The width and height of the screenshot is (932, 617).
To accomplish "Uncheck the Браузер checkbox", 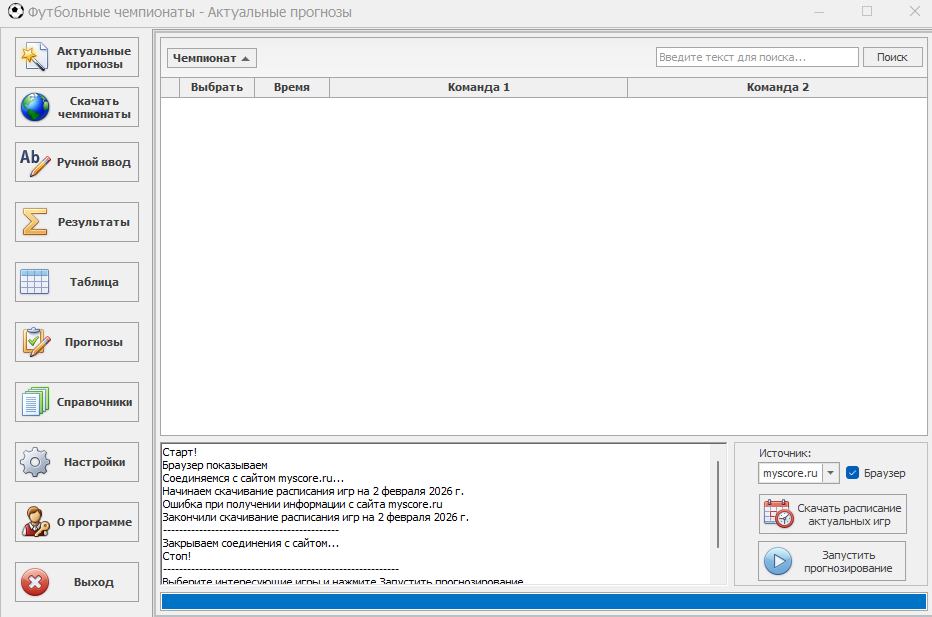I will [x=852, y=473].
